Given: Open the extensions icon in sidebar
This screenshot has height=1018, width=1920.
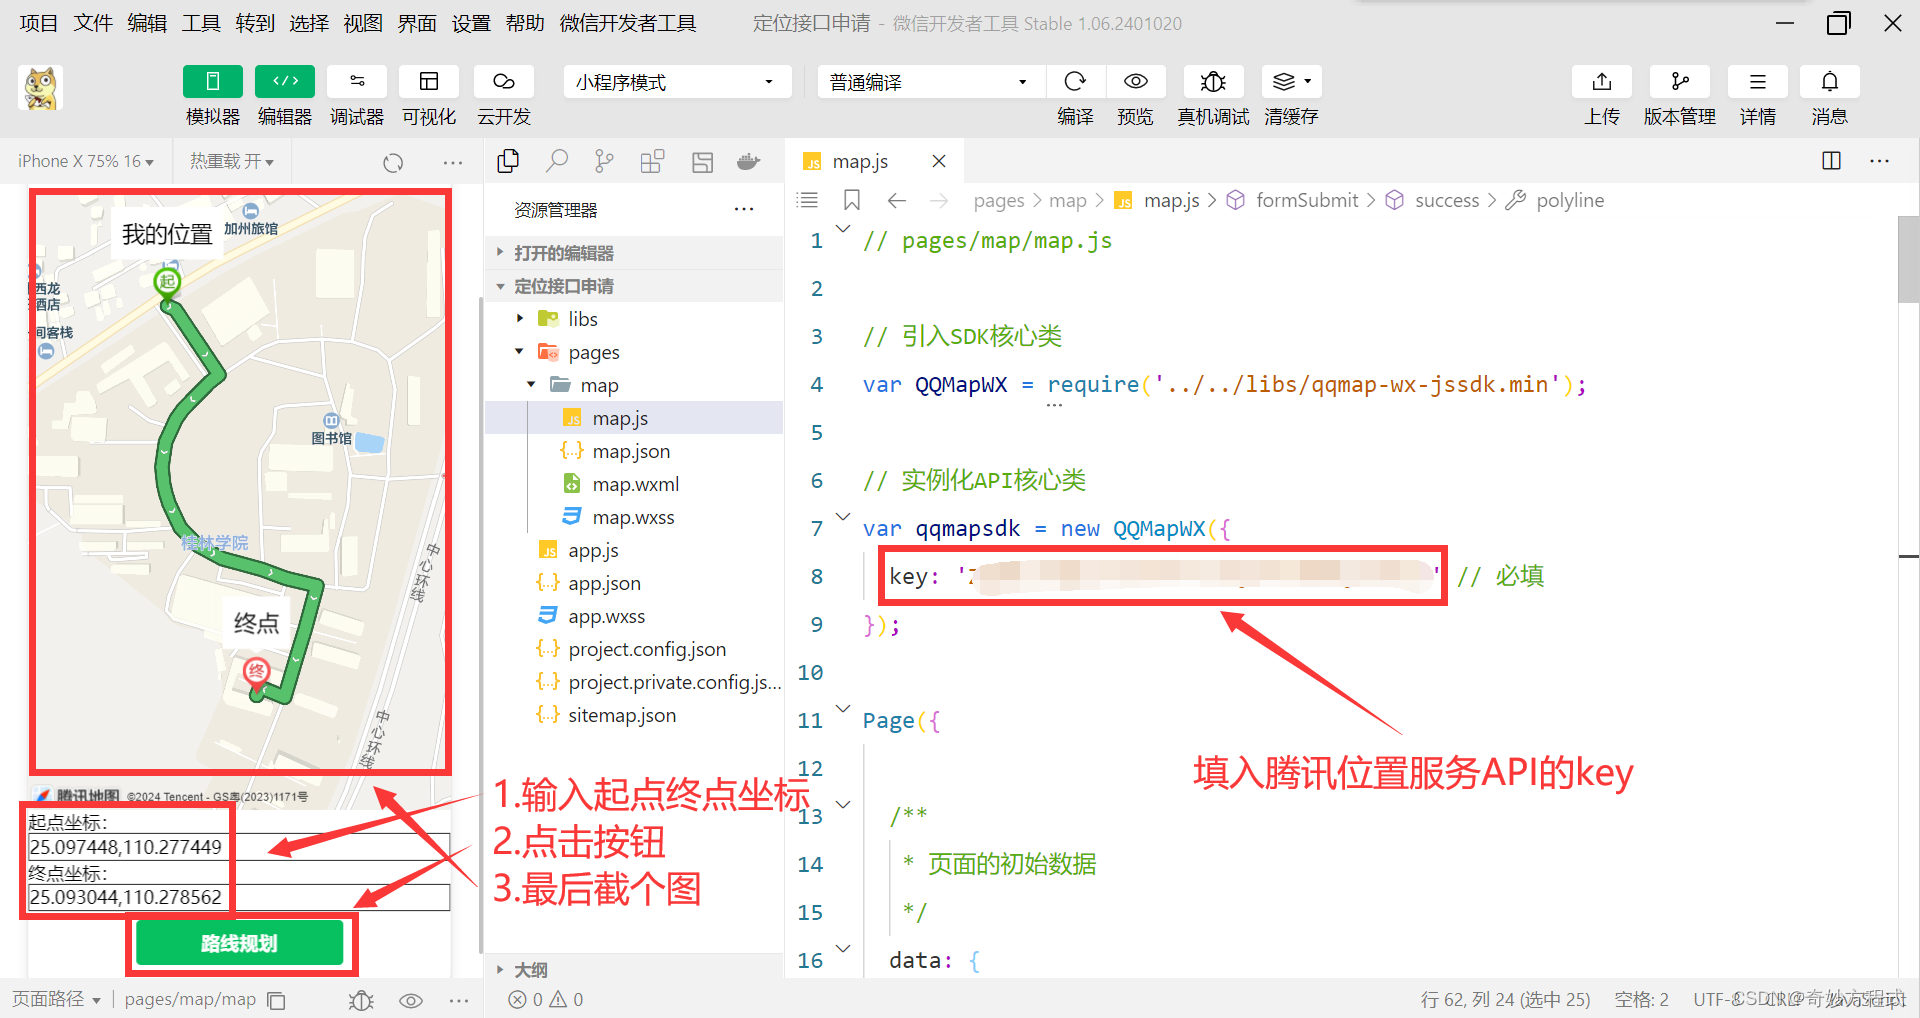Looking at the screenshot, I should point(652,161).
